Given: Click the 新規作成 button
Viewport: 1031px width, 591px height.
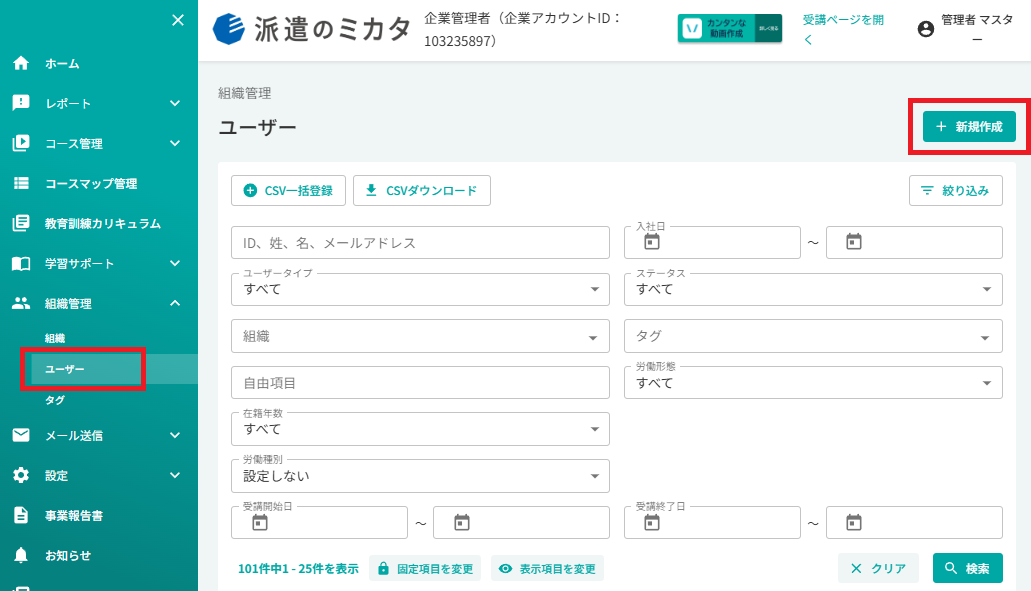Looking at the screenshot, I should 969,126.
